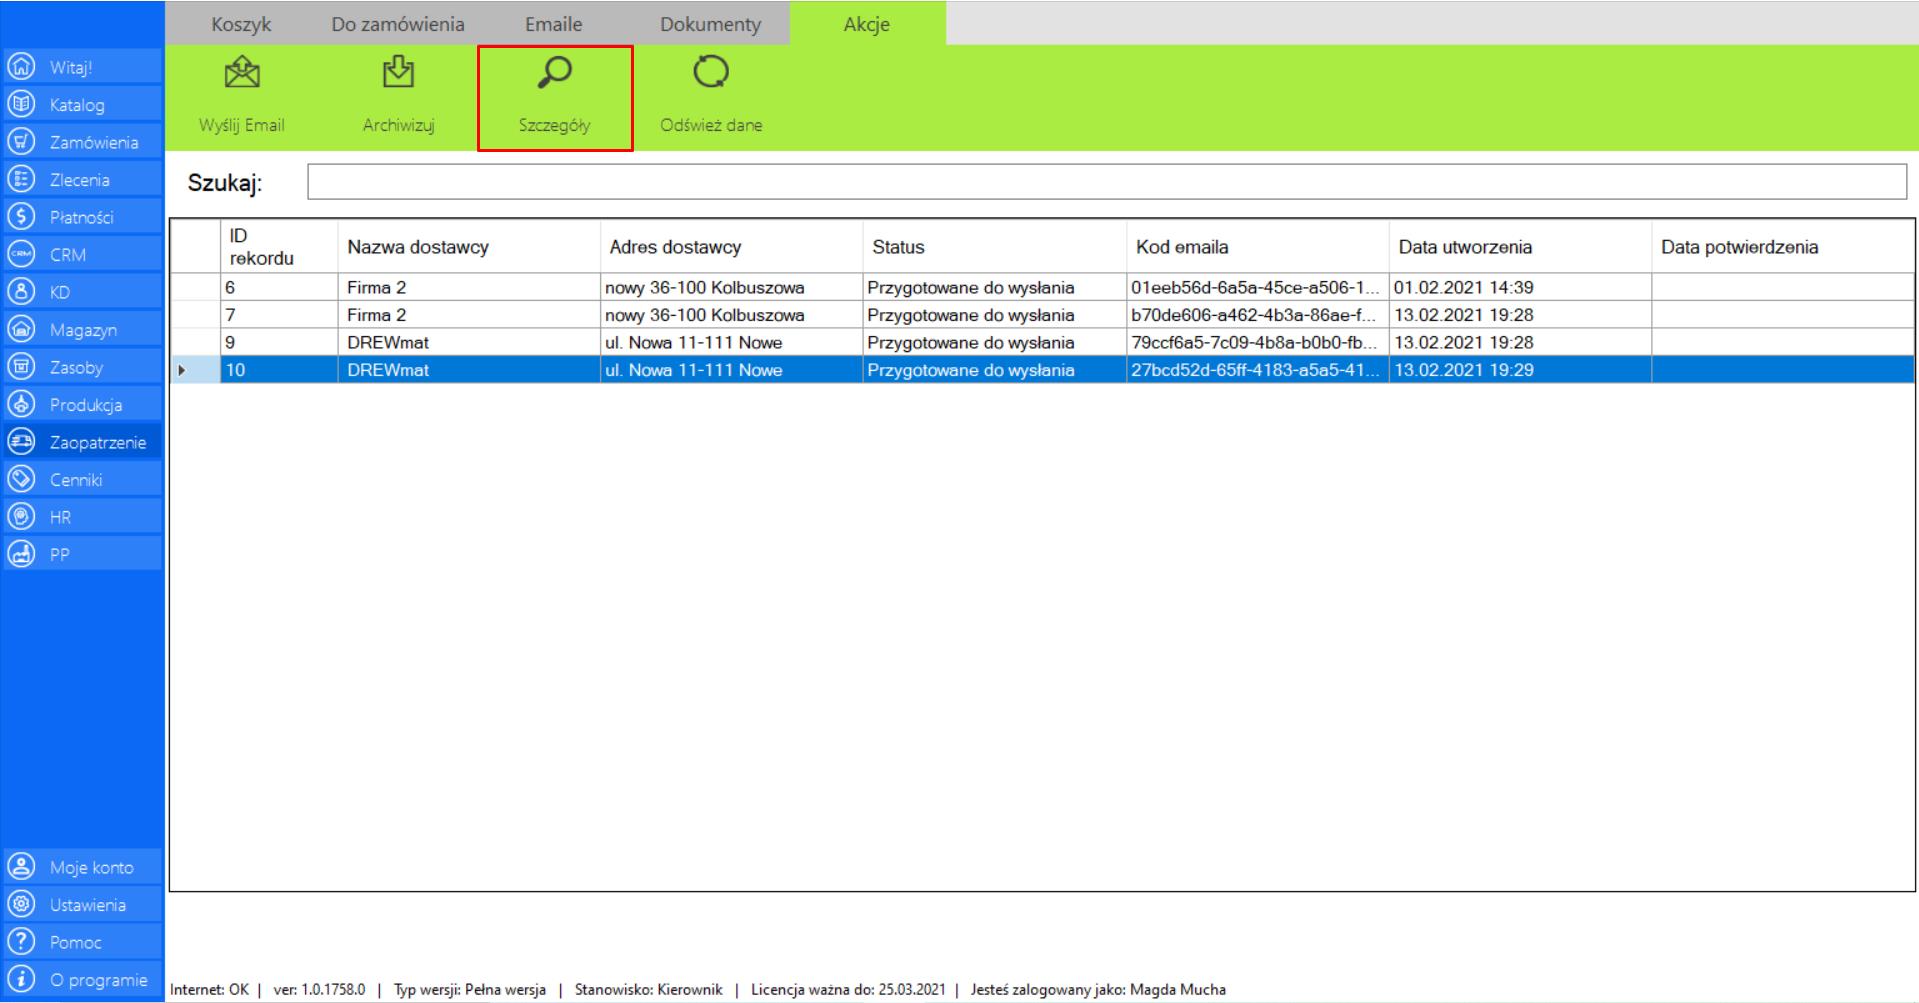Go to Płatności sidebar item
The width and height of the screenshot is (1919, 1003).
81,217
